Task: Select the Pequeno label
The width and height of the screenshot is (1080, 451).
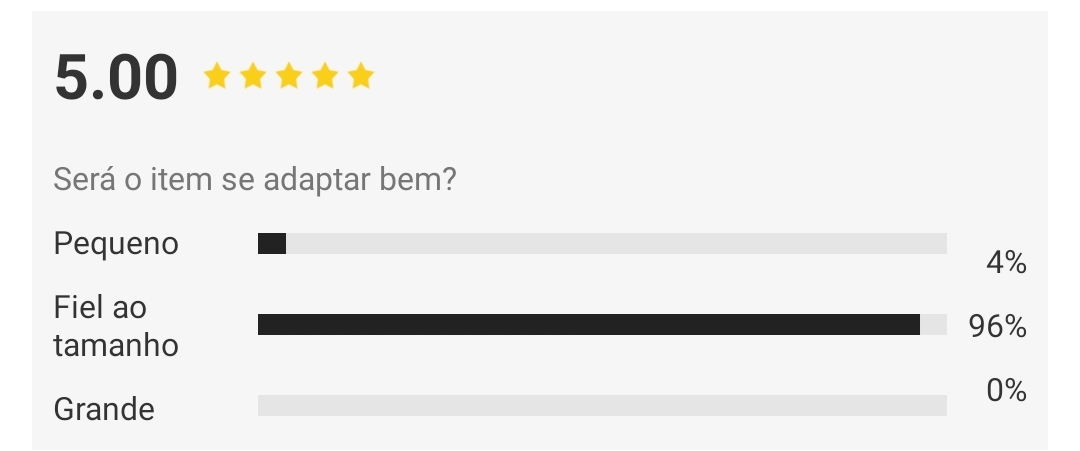Action: coord(116,244)
